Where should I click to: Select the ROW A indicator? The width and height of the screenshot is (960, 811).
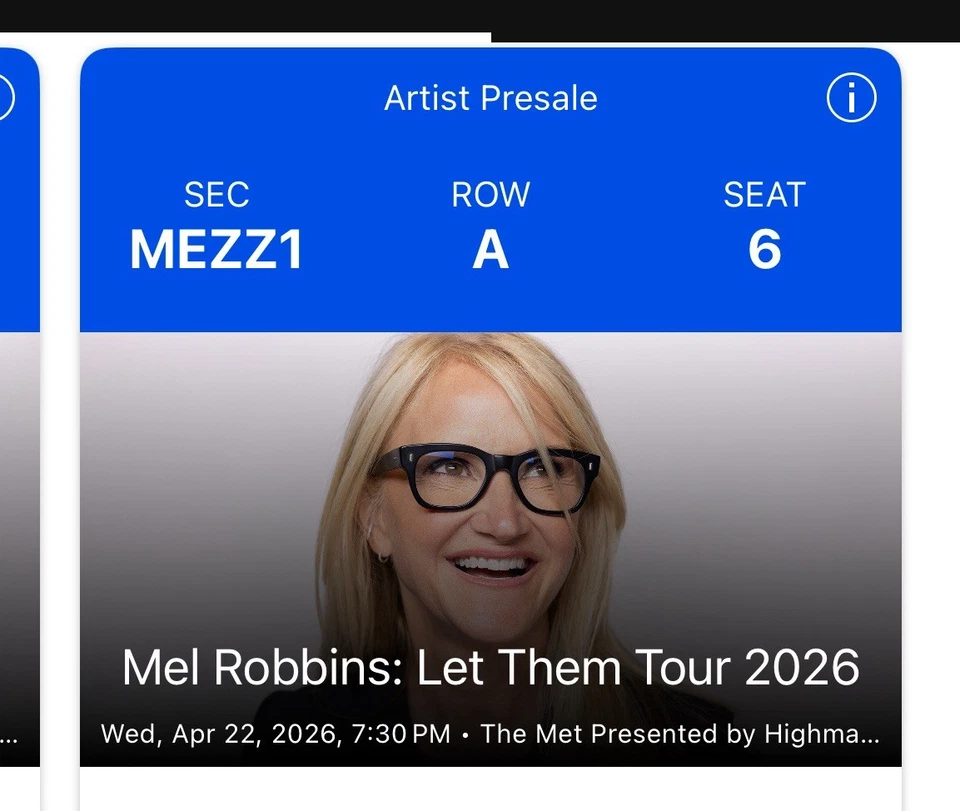click(490, 250)
